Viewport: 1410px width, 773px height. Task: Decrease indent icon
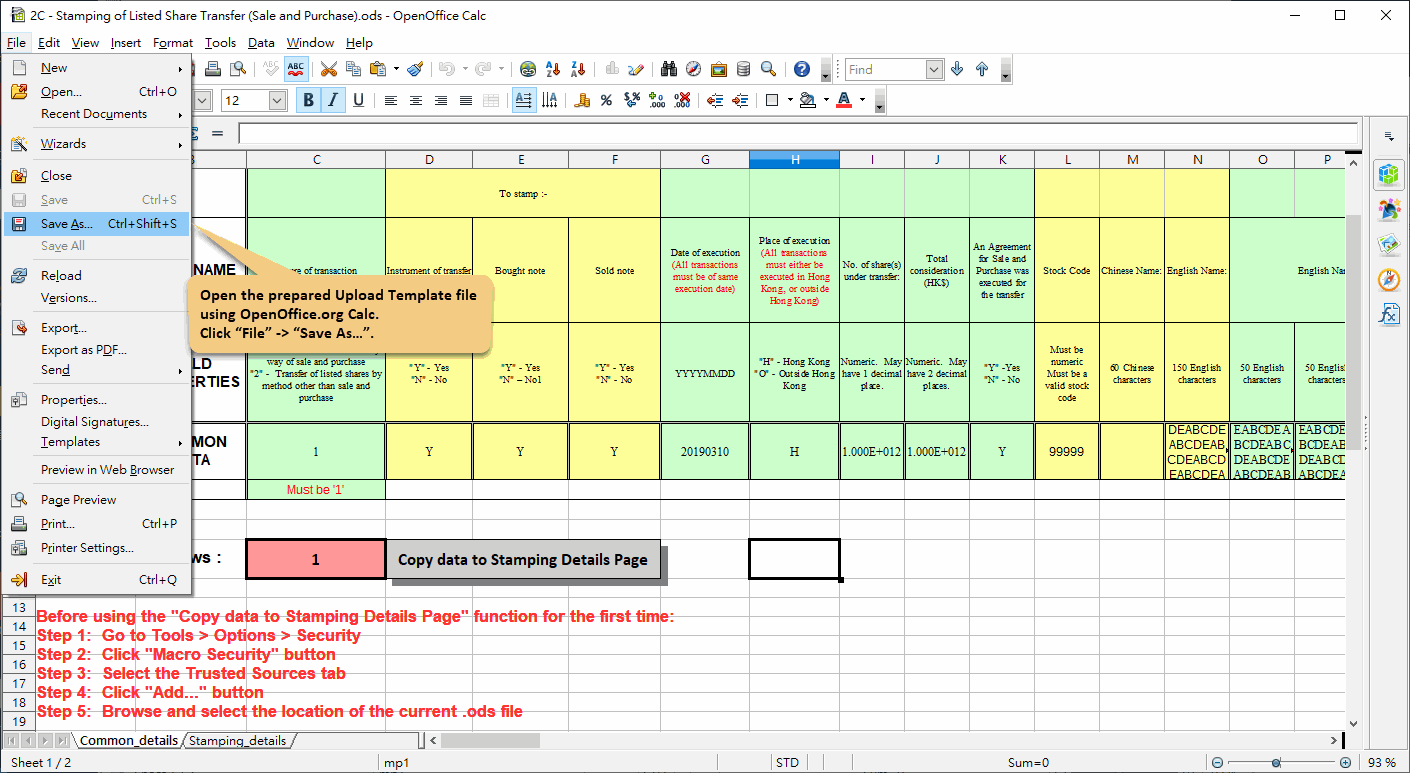[715, 100]
